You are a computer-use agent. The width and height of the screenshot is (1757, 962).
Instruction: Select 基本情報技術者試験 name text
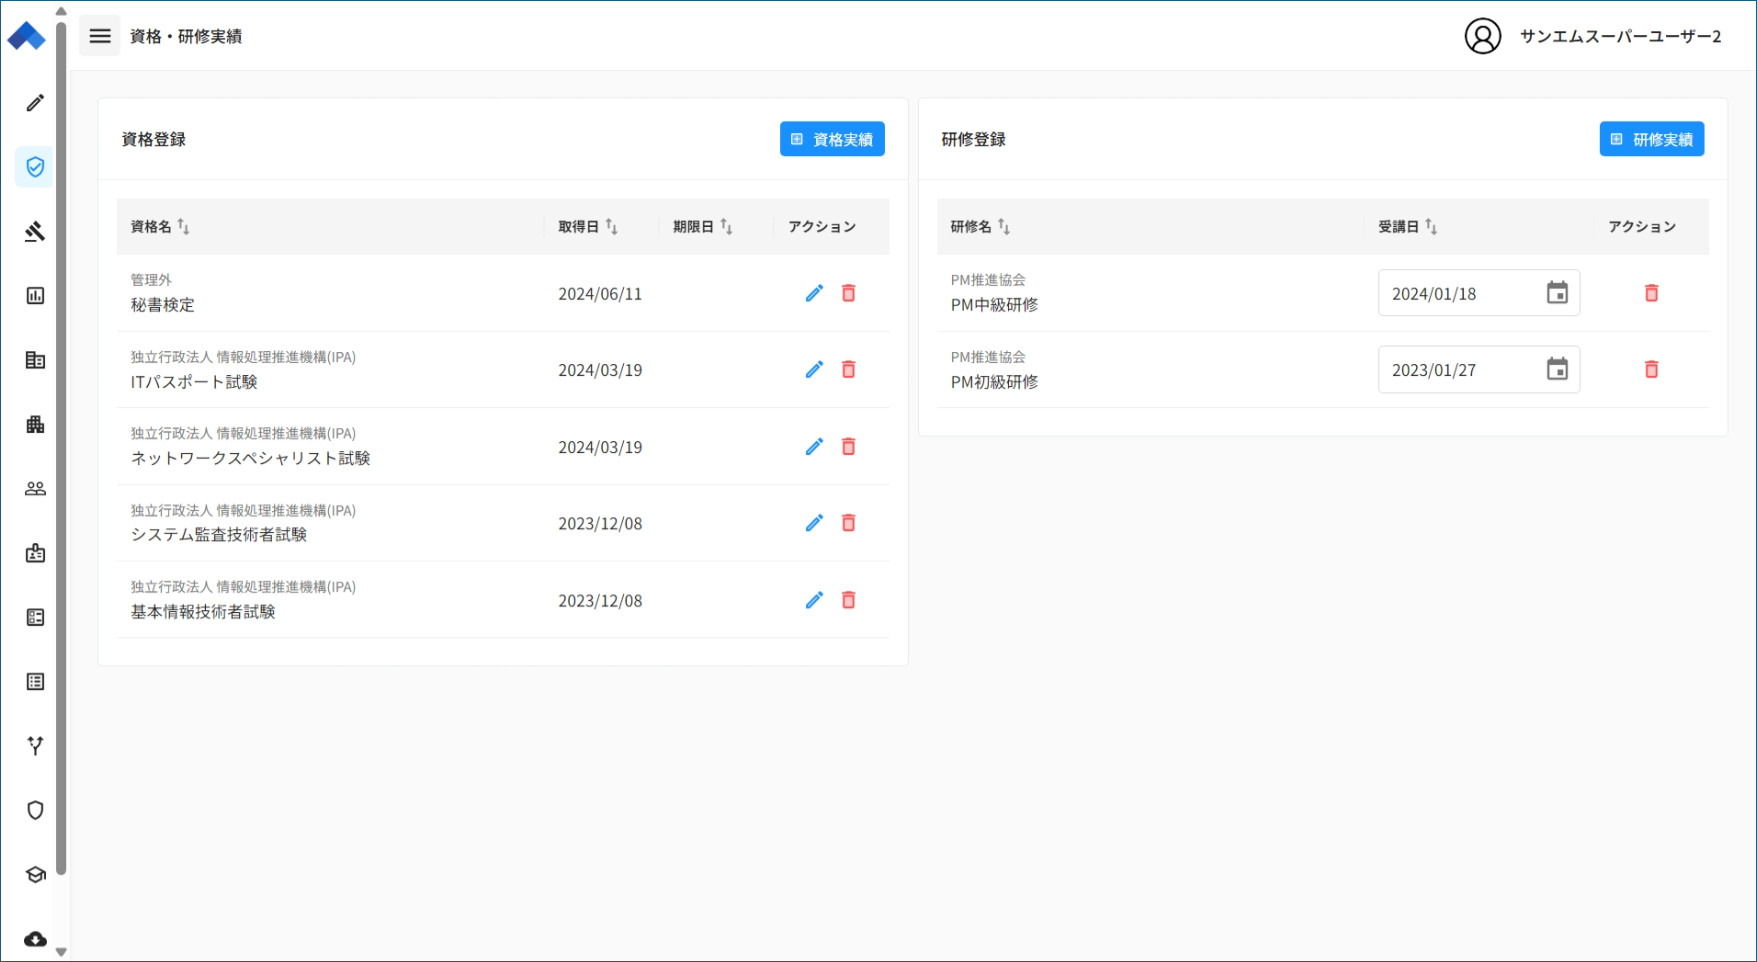[x=203, y=612]
